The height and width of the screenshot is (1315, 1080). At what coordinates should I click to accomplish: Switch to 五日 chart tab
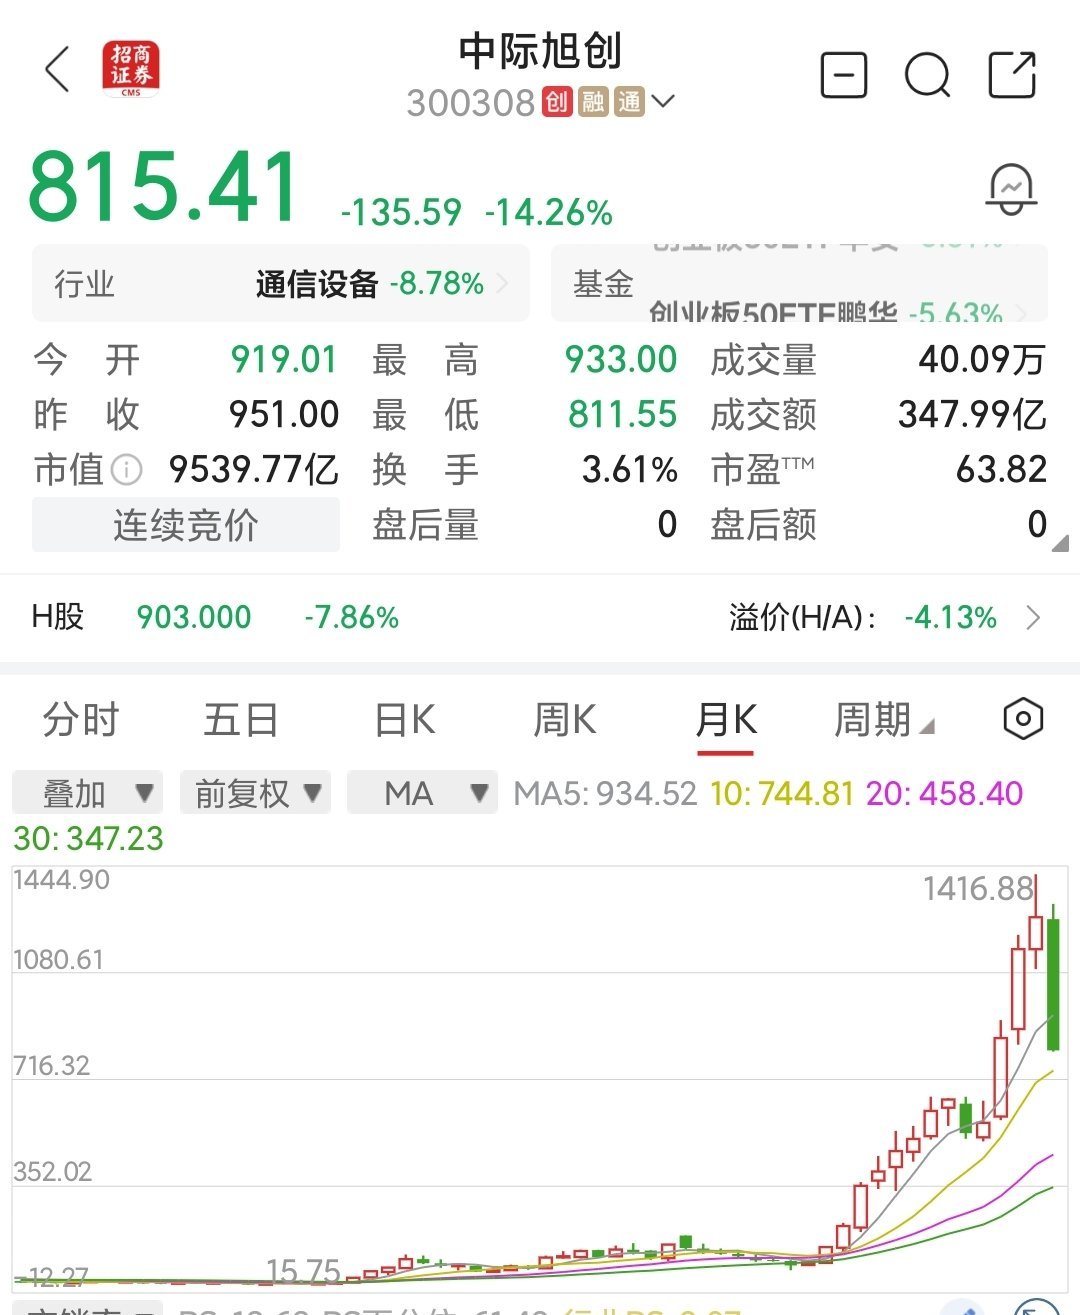click(241, 720)
